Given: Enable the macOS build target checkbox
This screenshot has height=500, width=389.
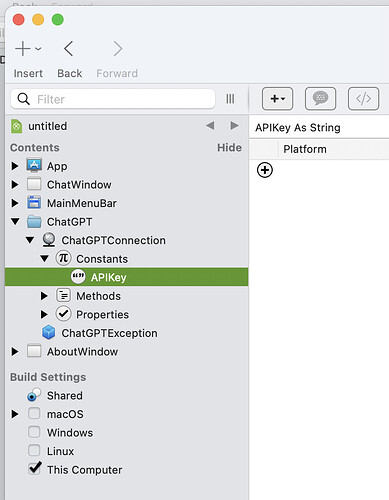Looking at the screenshot, I should pyautogui.click(x=34, y=414).
